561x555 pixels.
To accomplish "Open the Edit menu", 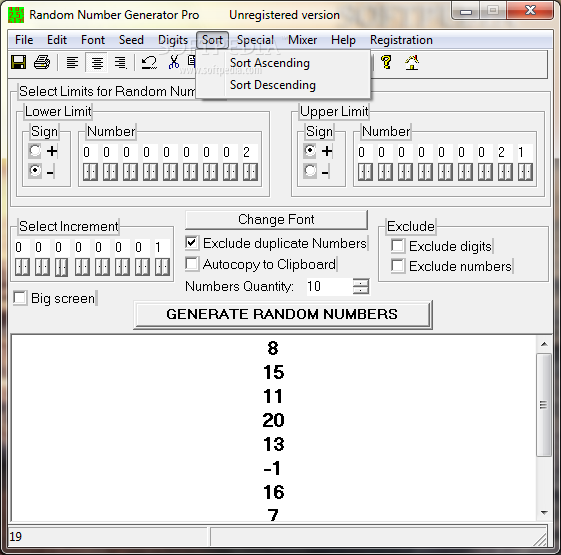I will point(57,40).
